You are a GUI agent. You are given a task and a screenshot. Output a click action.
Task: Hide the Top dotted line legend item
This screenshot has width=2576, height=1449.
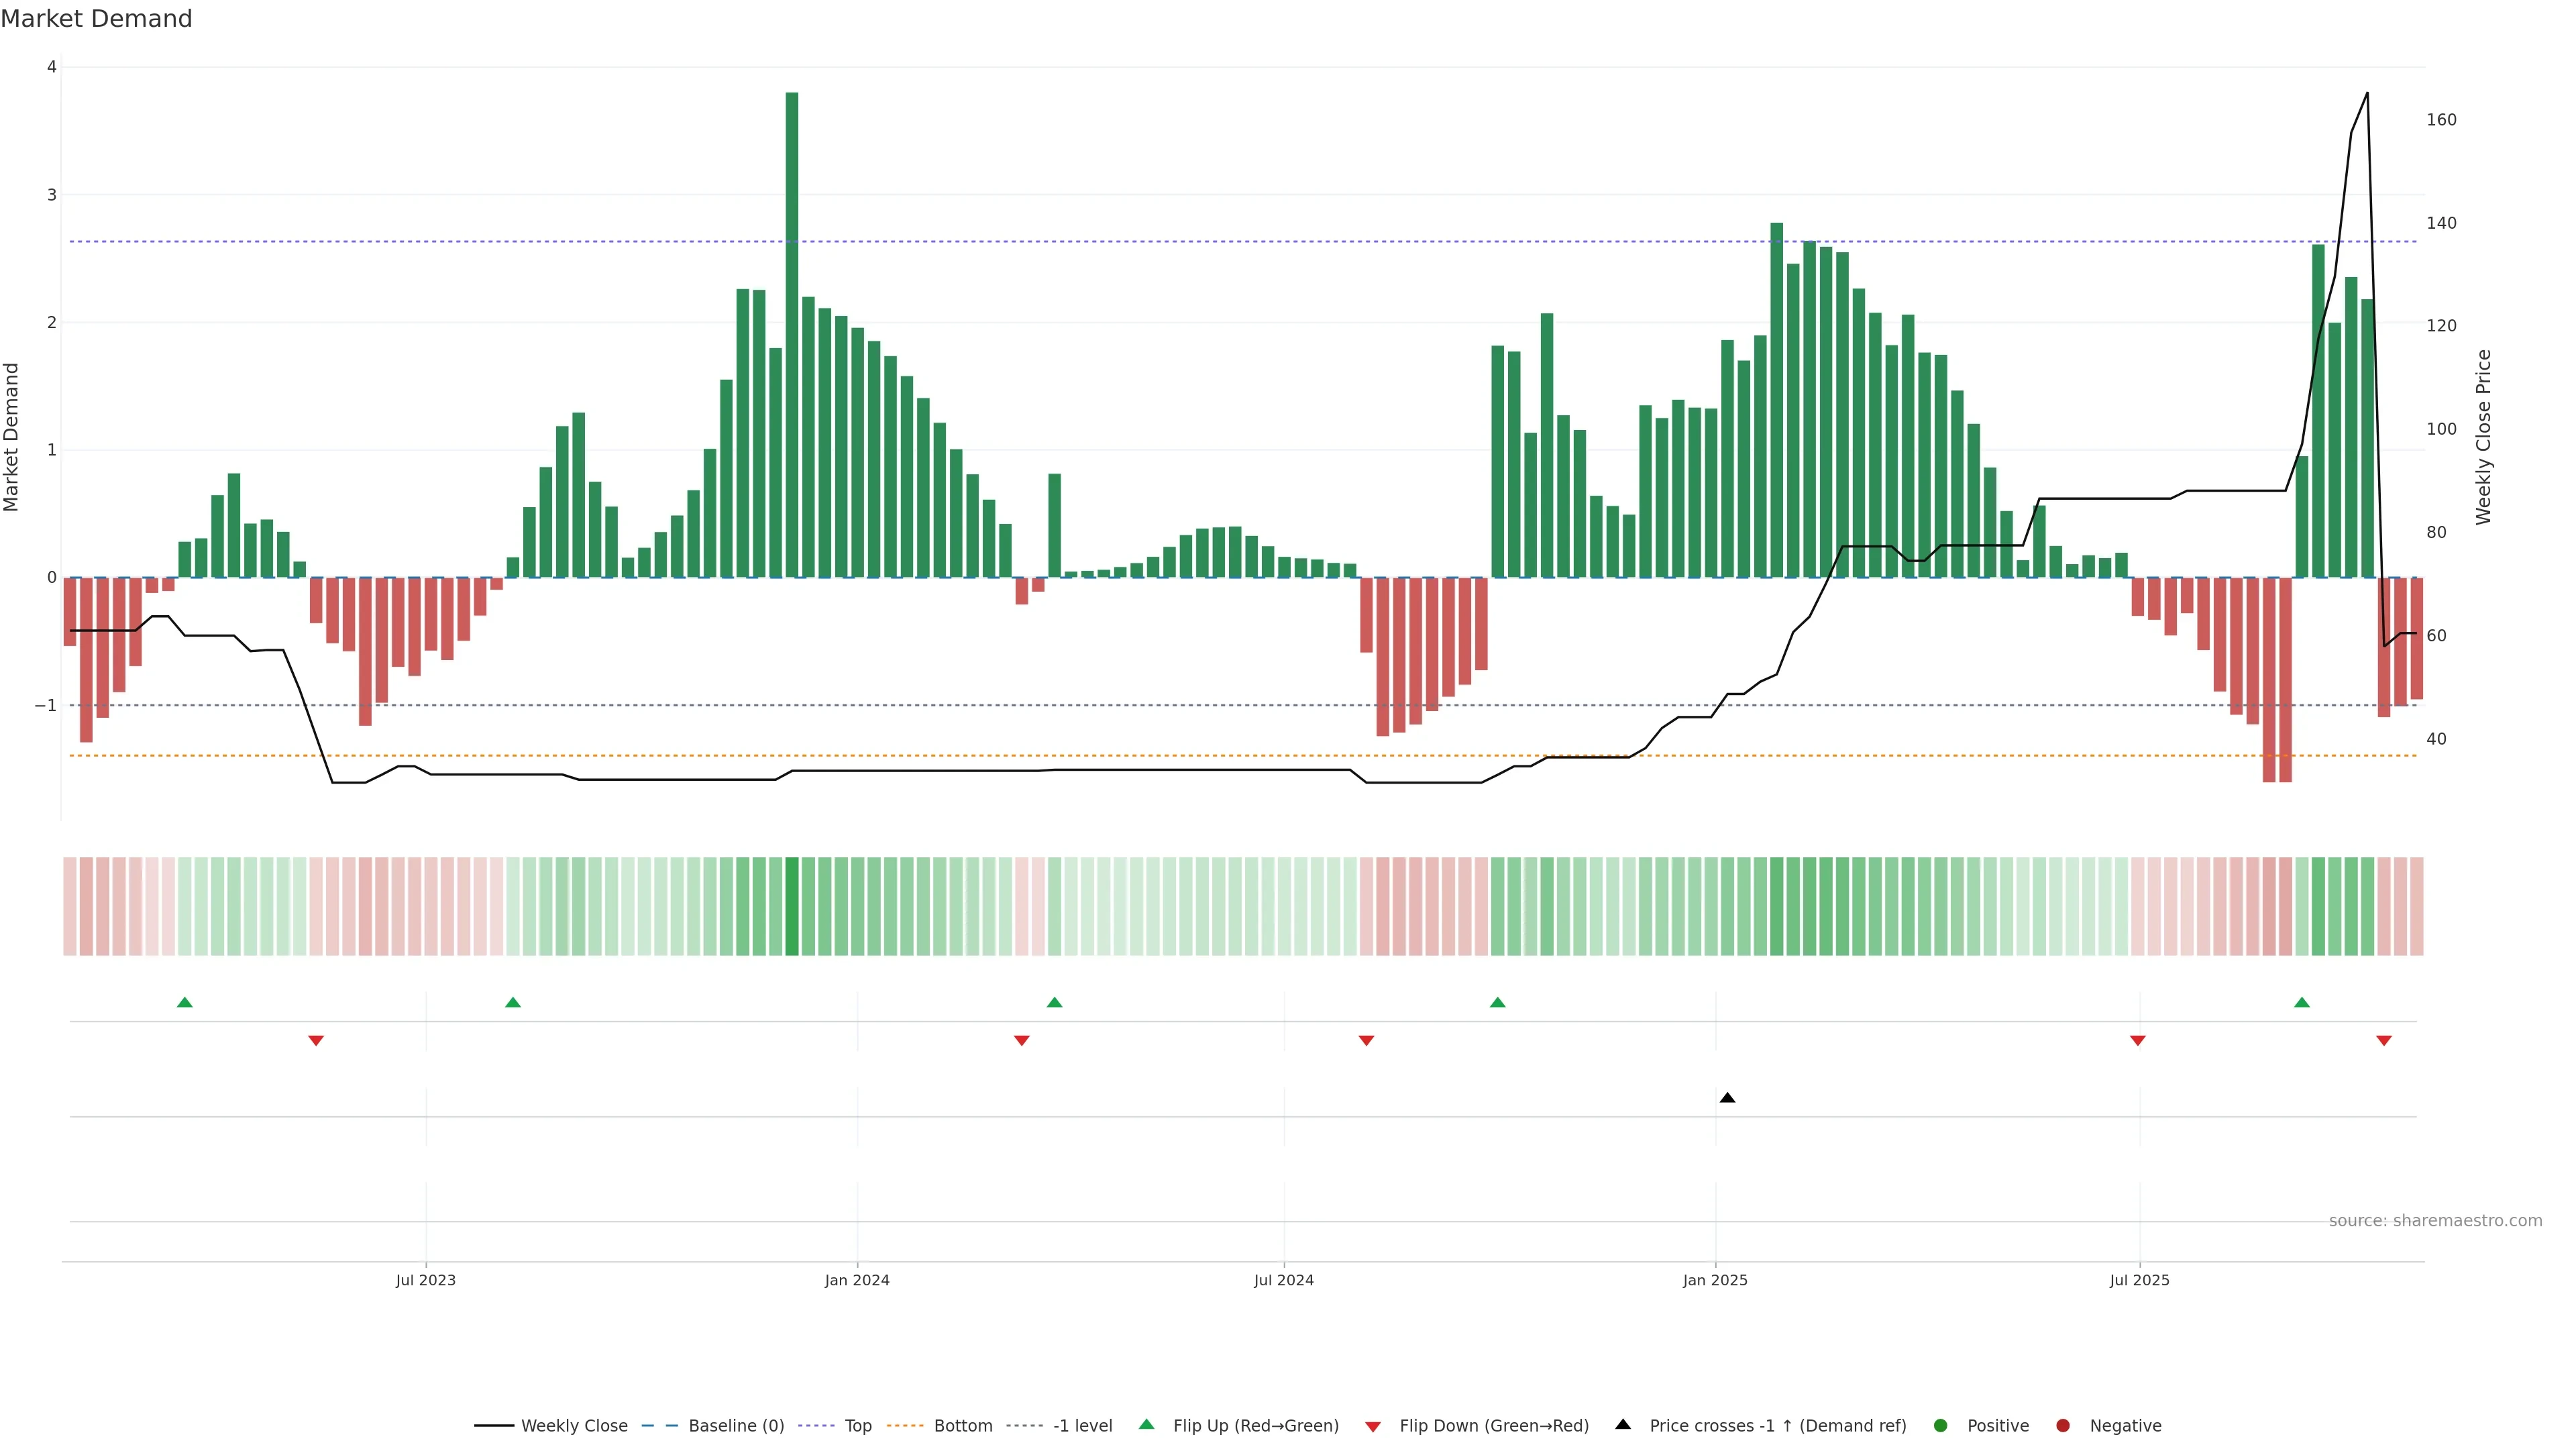pyautogui.click(x=857, y=1426)
